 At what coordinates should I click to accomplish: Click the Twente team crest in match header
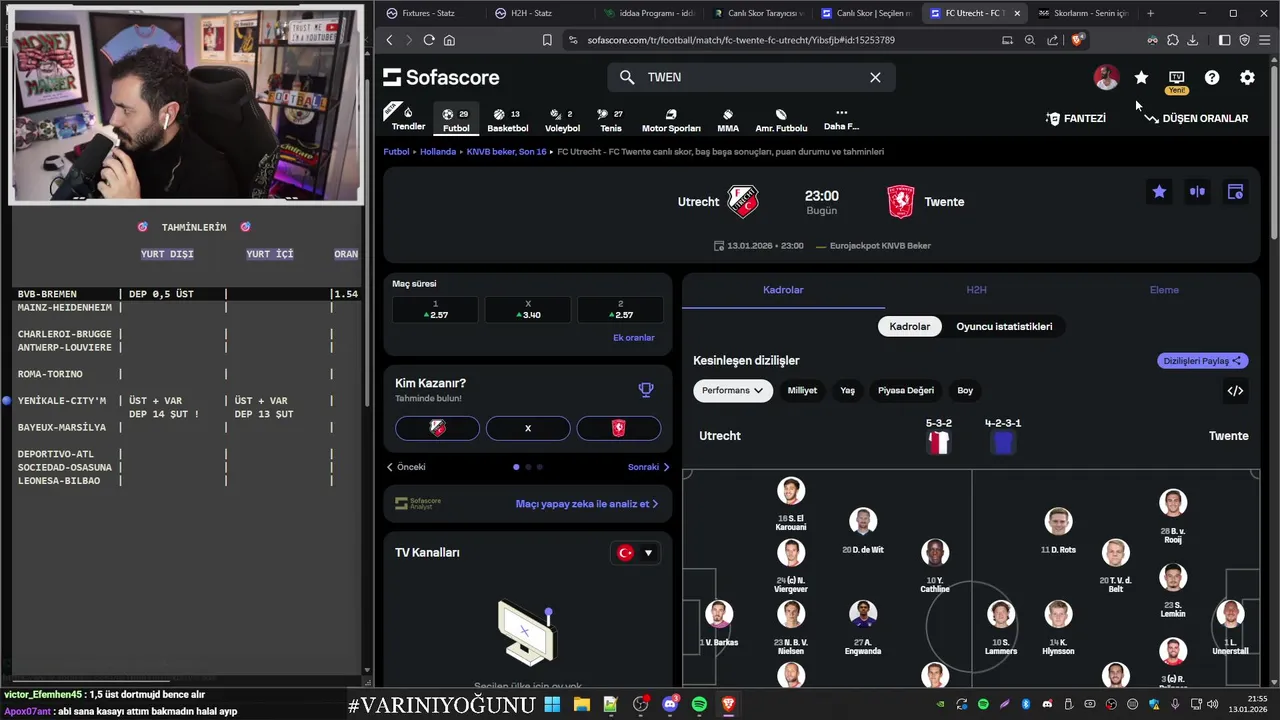coord(901,202)
